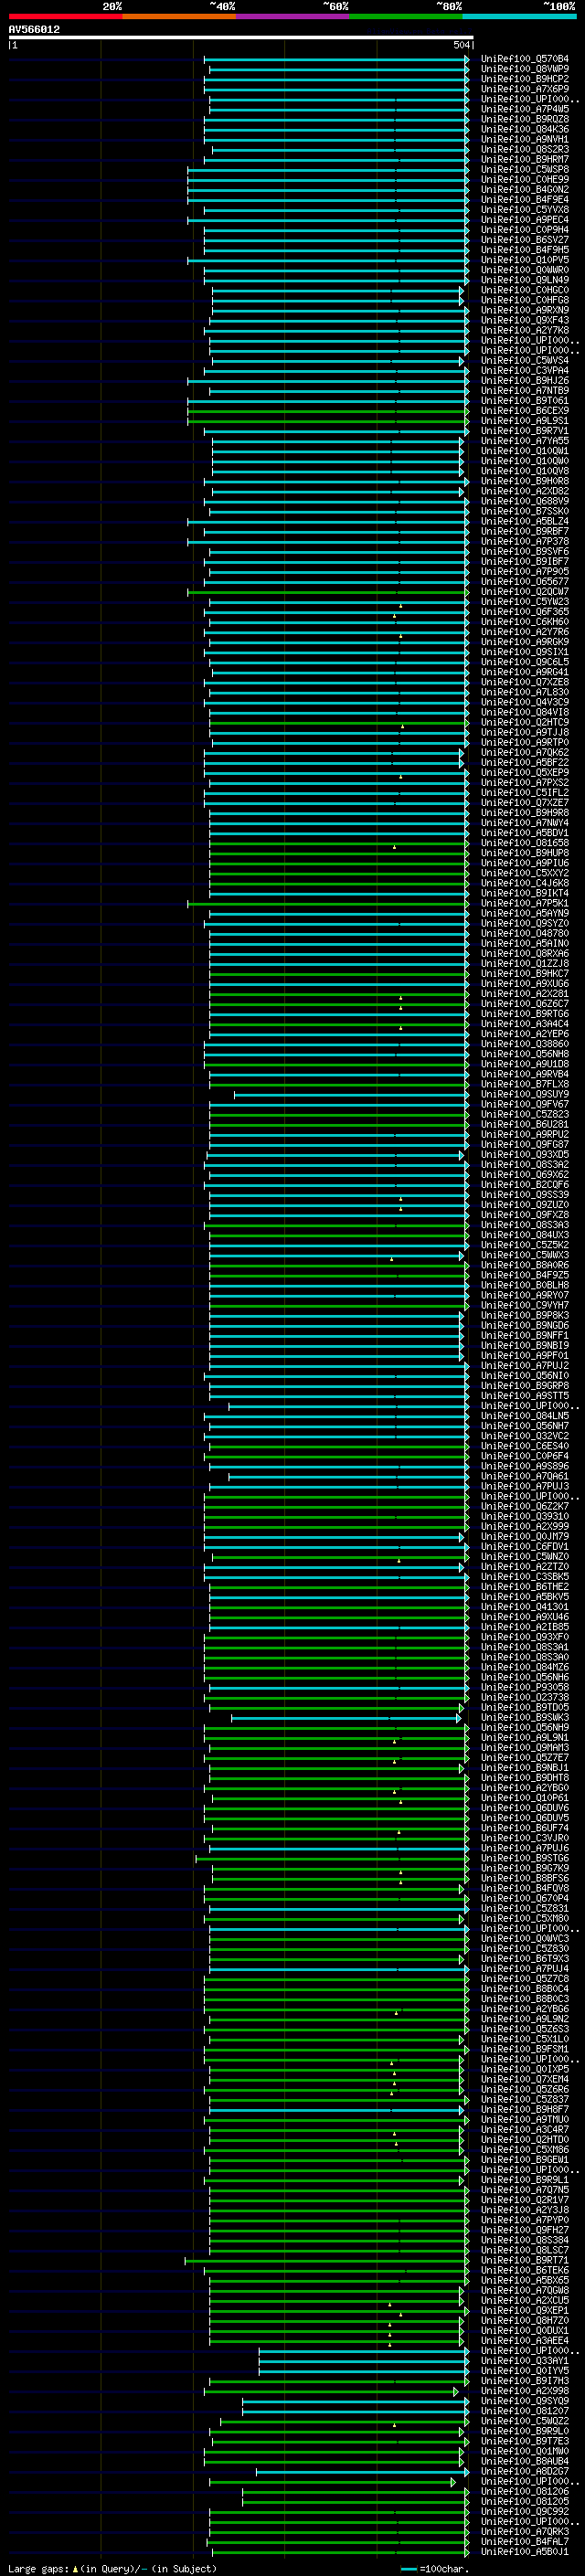The image size is (585, 2576).
Task: Open the UniRef100_C5IFL2 entry
Action: click(525, 793)
